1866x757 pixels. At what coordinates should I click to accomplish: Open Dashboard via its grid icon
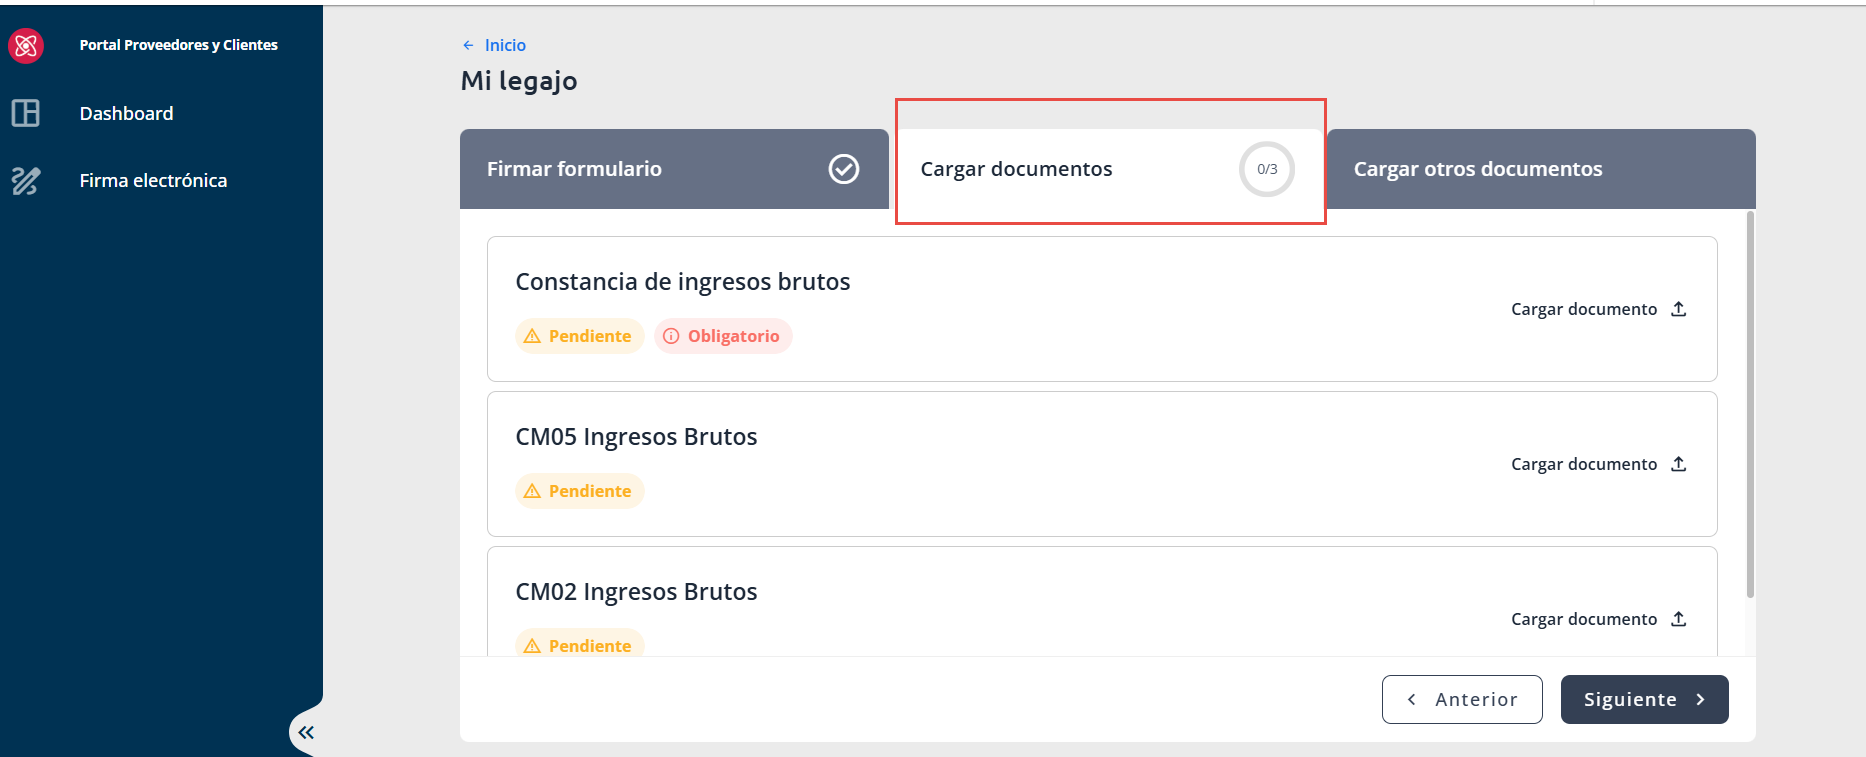(x=26, y=113)
